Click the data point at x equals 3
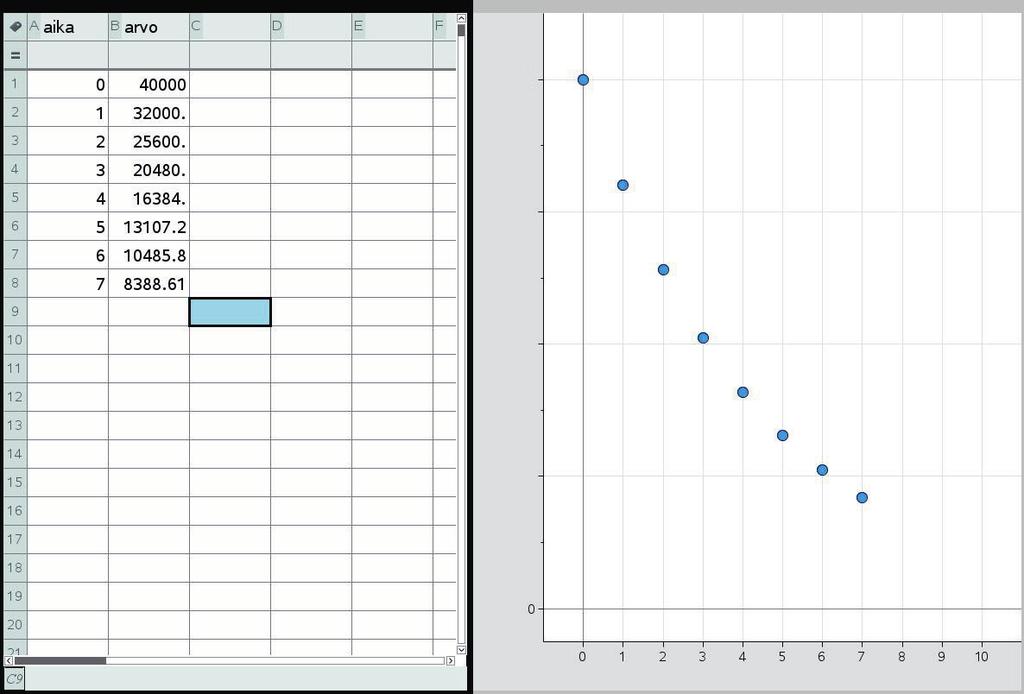The height and width of the screenshot is (694, 1024). point(703,338)
